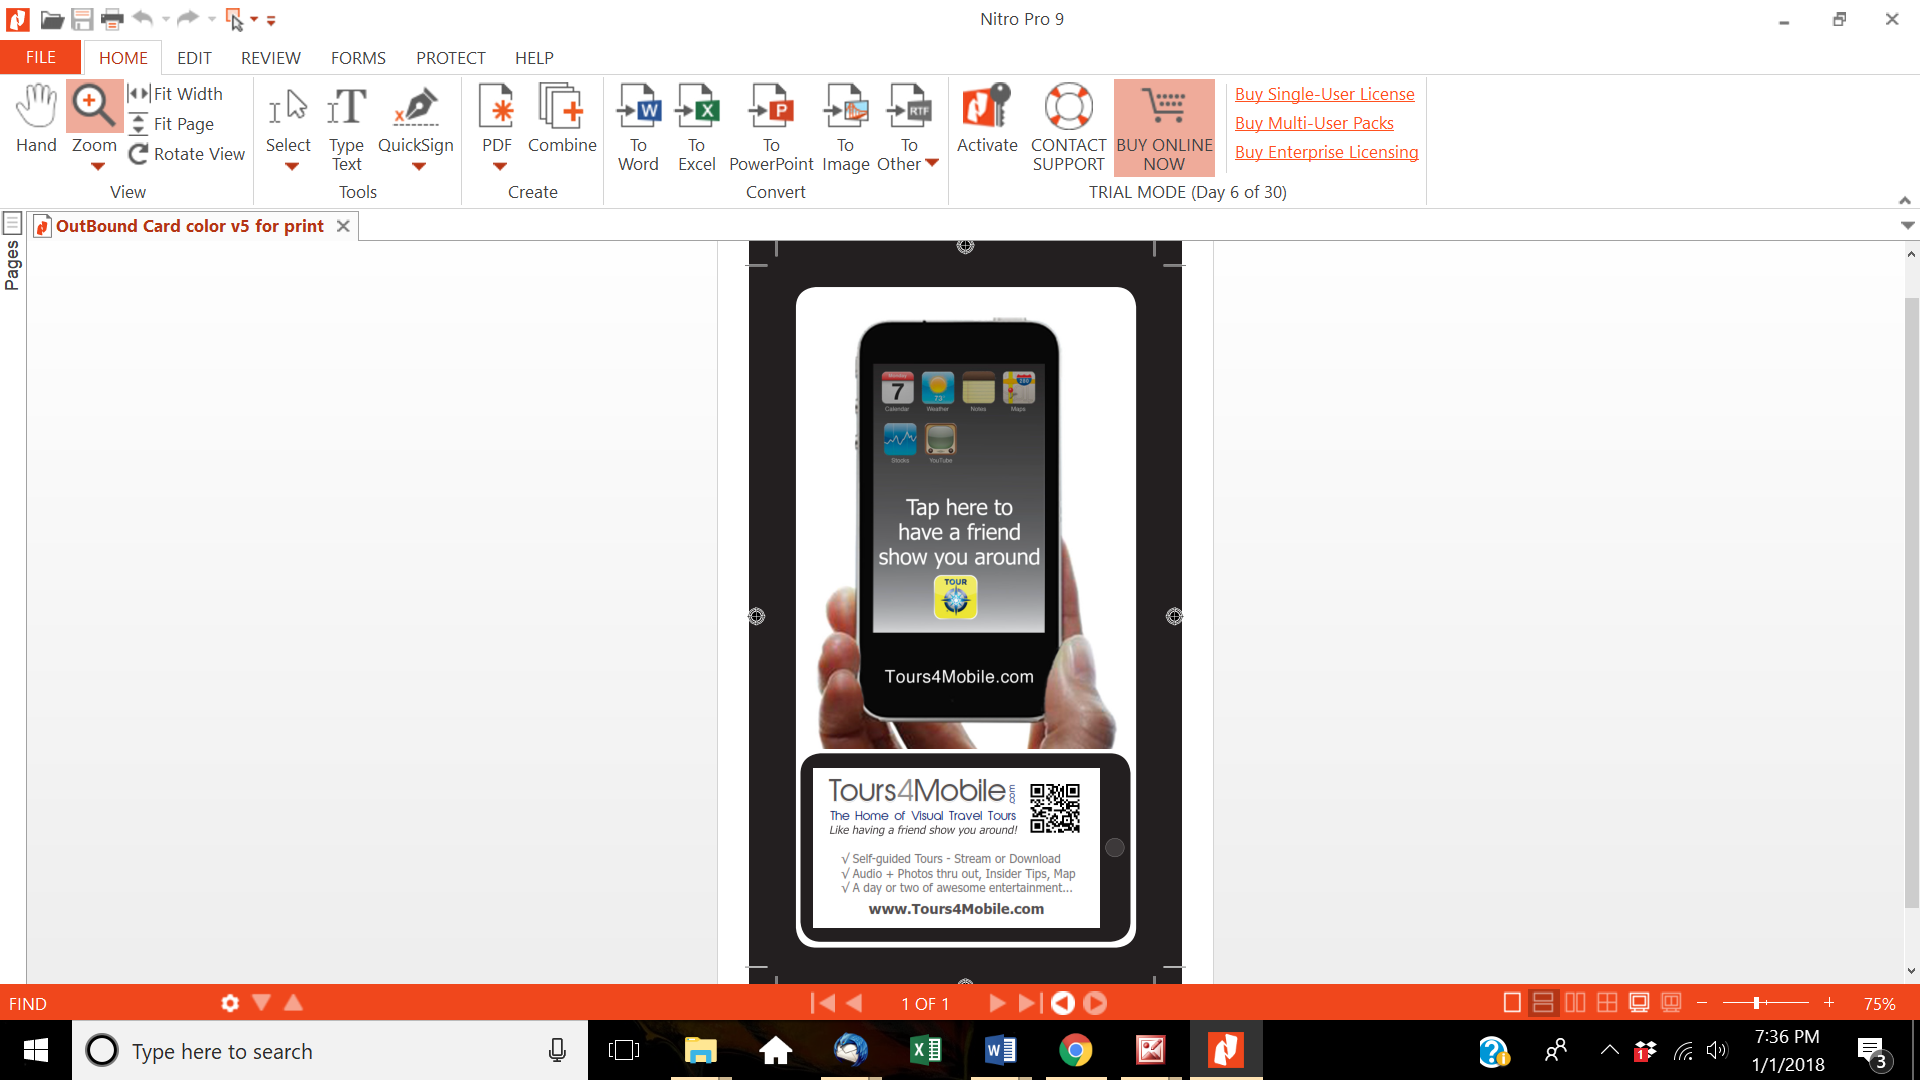Screen dimensions: 1920x1080
Task: Switch to FORMS ribbon tab
Action: (x=358, y=58)
